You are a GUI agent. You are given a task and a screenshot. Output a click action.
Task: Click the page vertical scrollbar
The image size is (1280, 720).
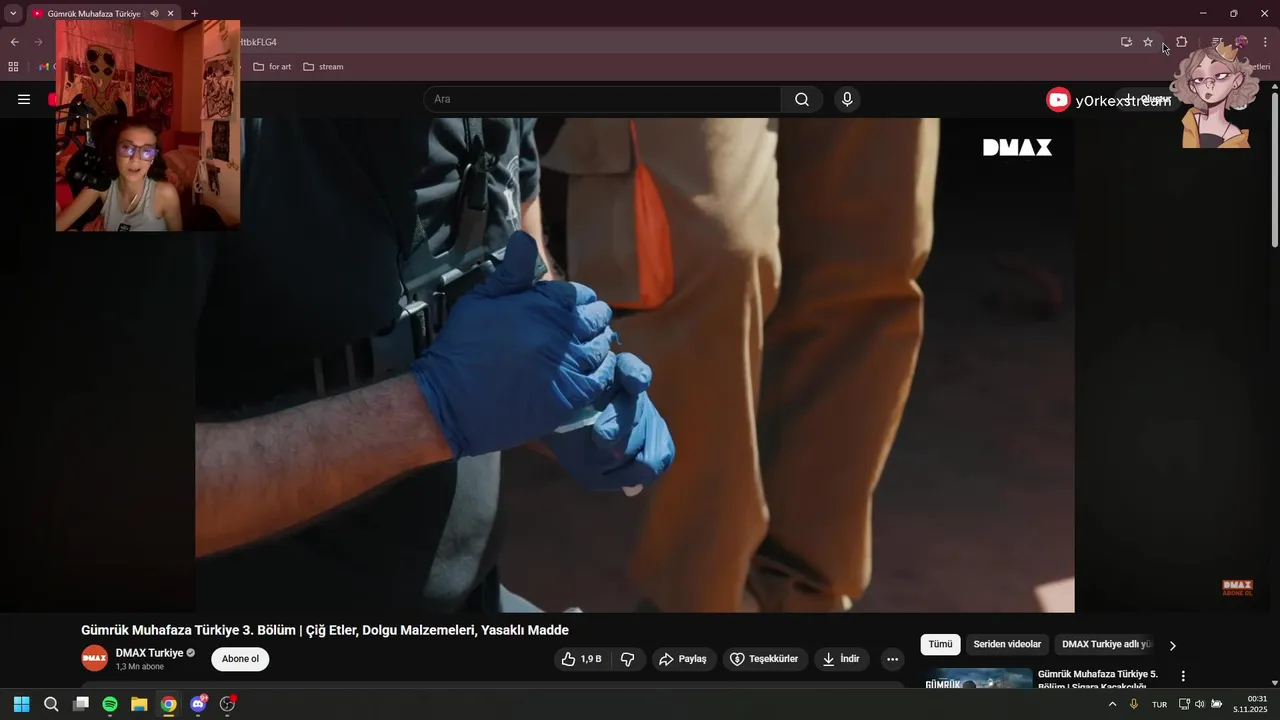click(1275, 170)
